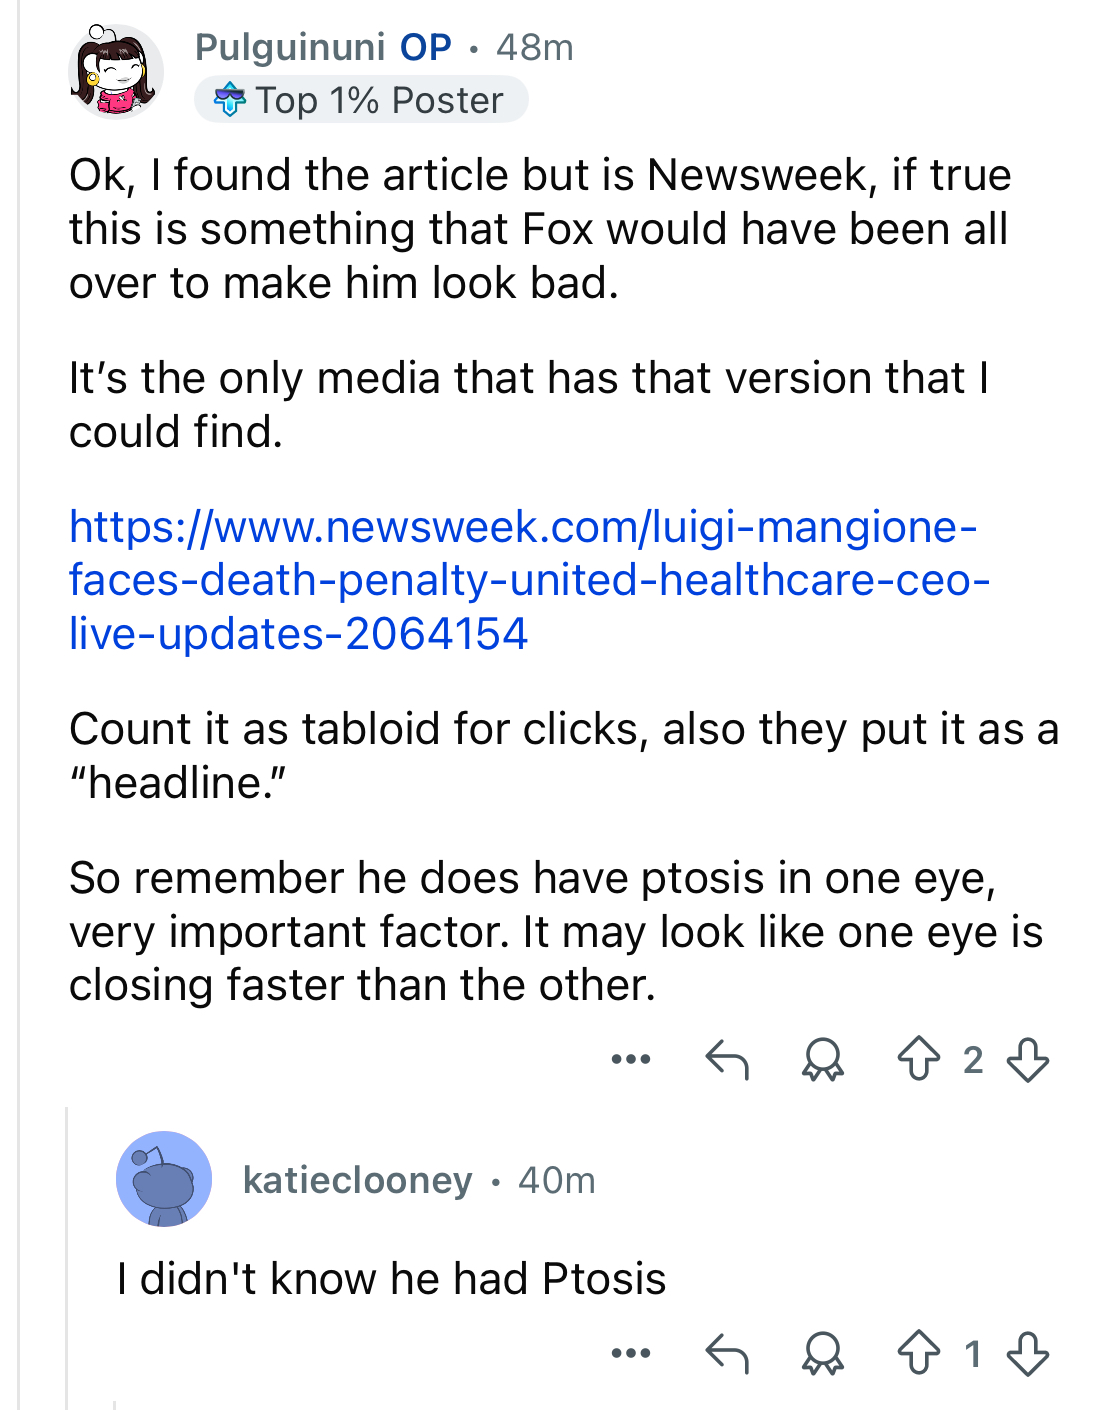Reply to katieclooney's comment
1100x1410 pixels.
coord(727,1354)
